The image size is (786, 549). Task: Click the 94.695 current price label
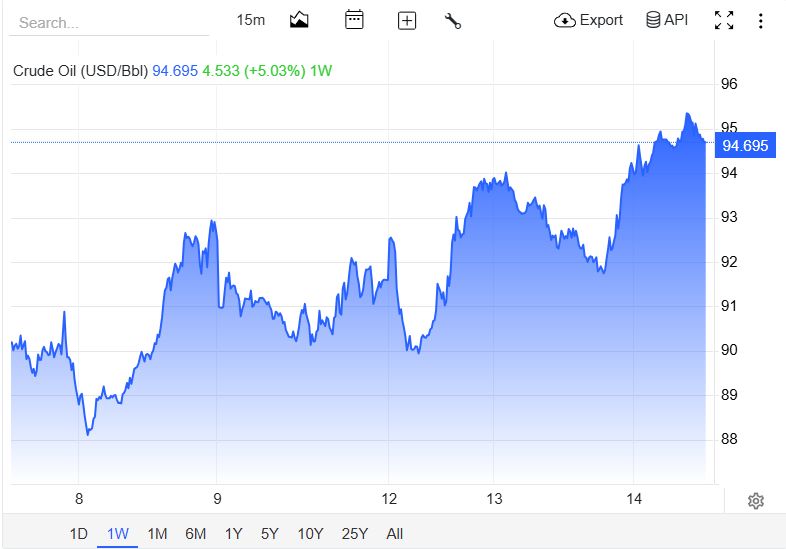click(745, 145)
